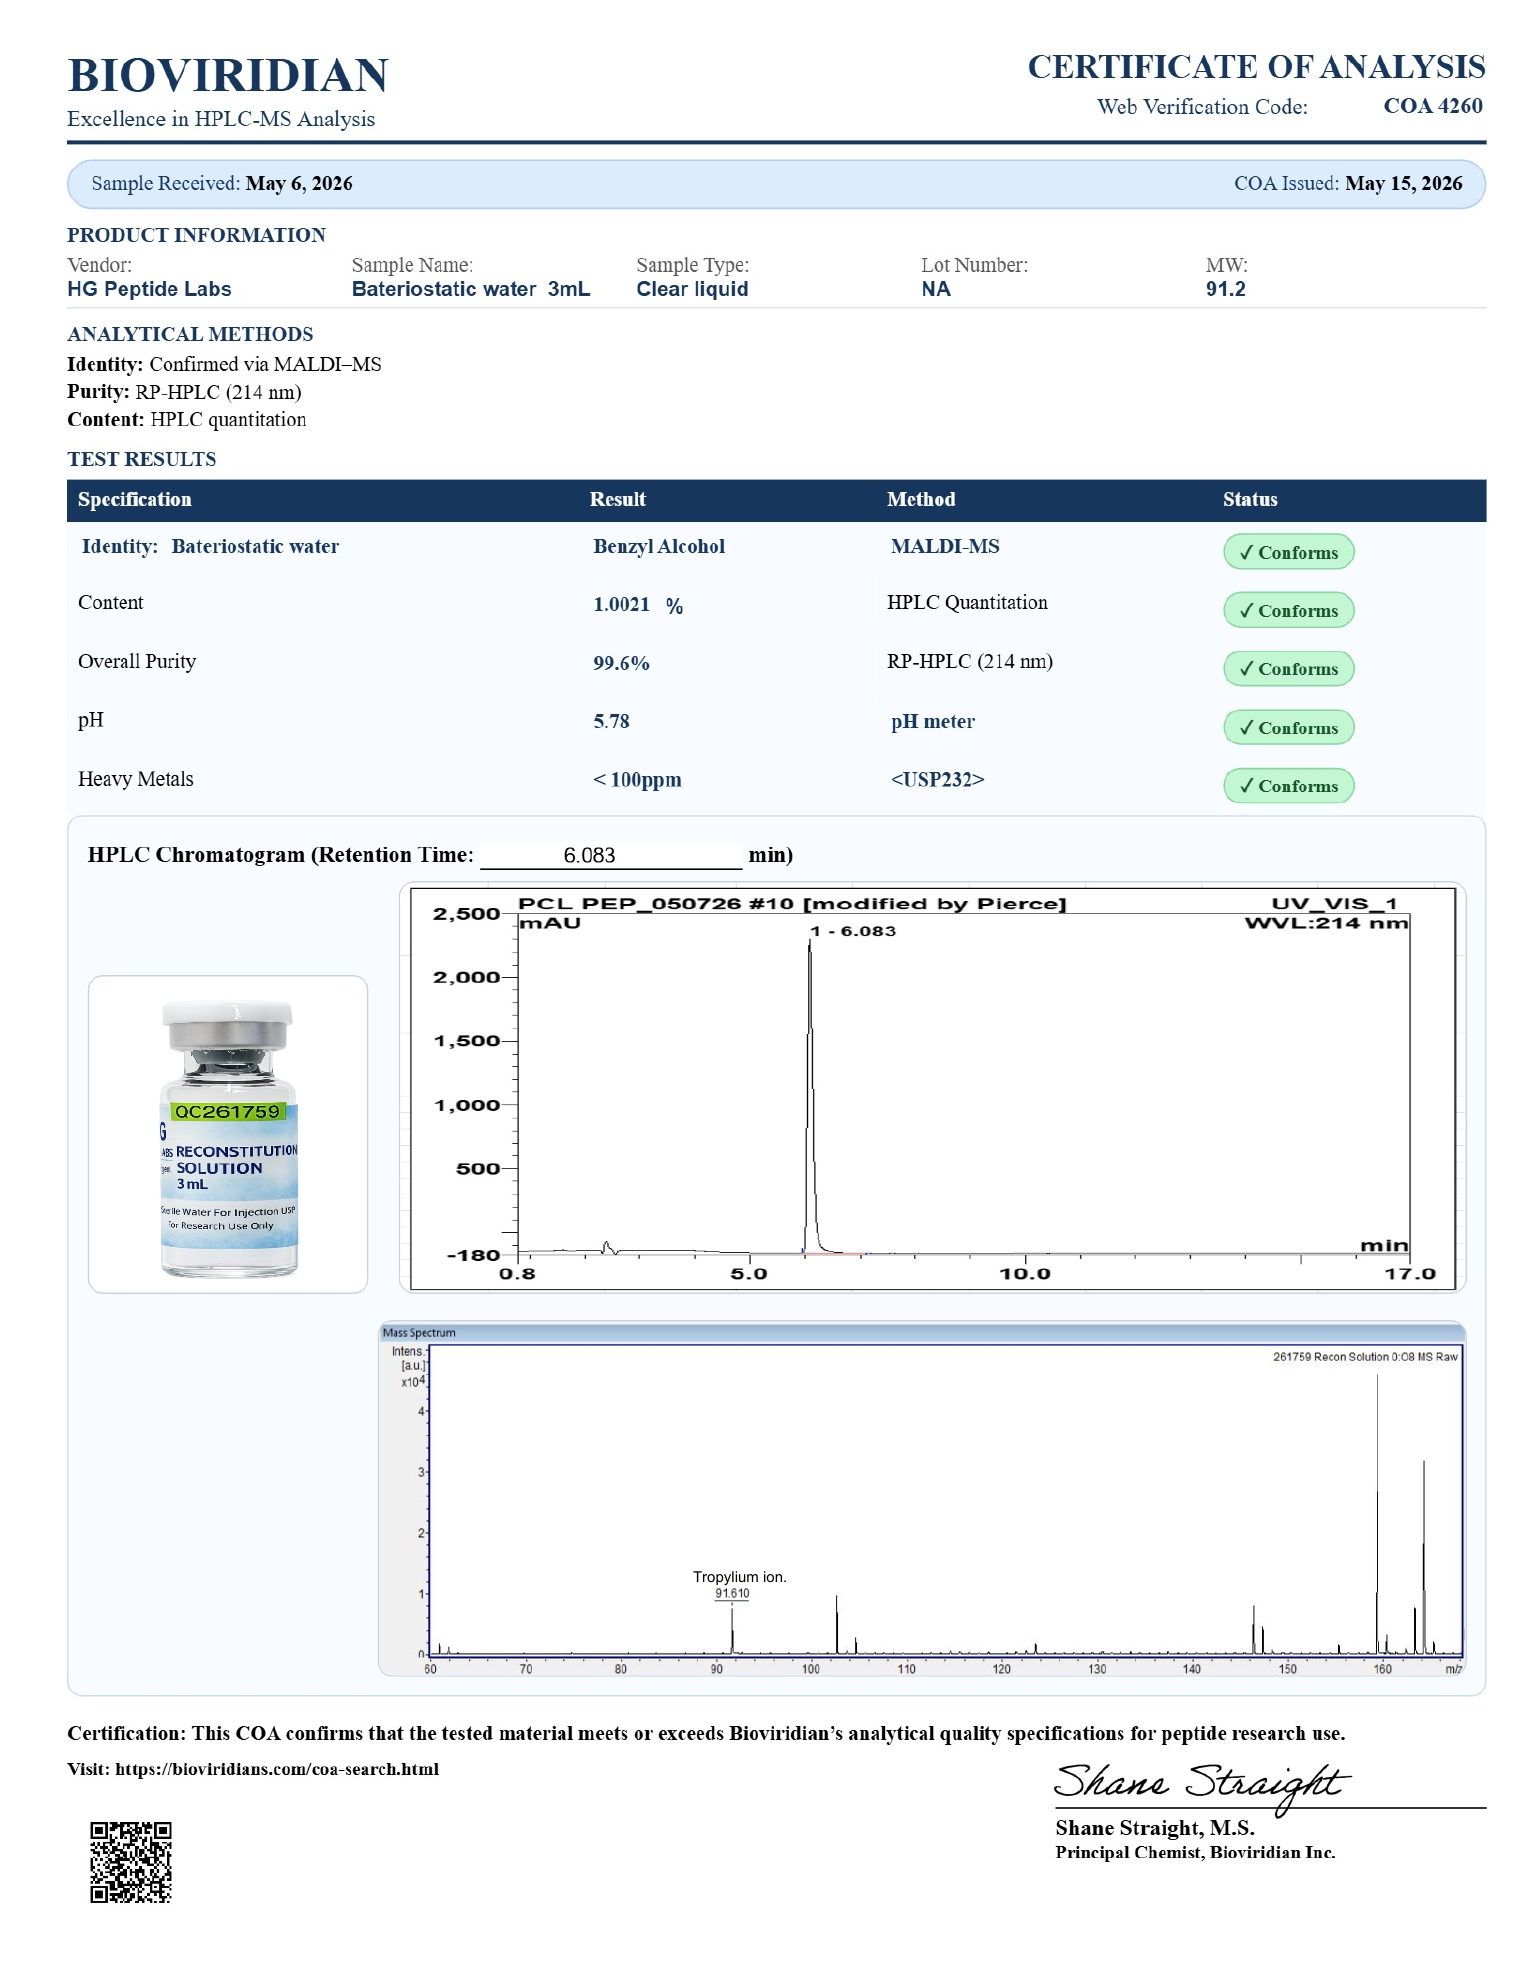Select the content result '1.0021 %'
The height and width of the screenshot is (1980, 1530).
click(638, 605)
